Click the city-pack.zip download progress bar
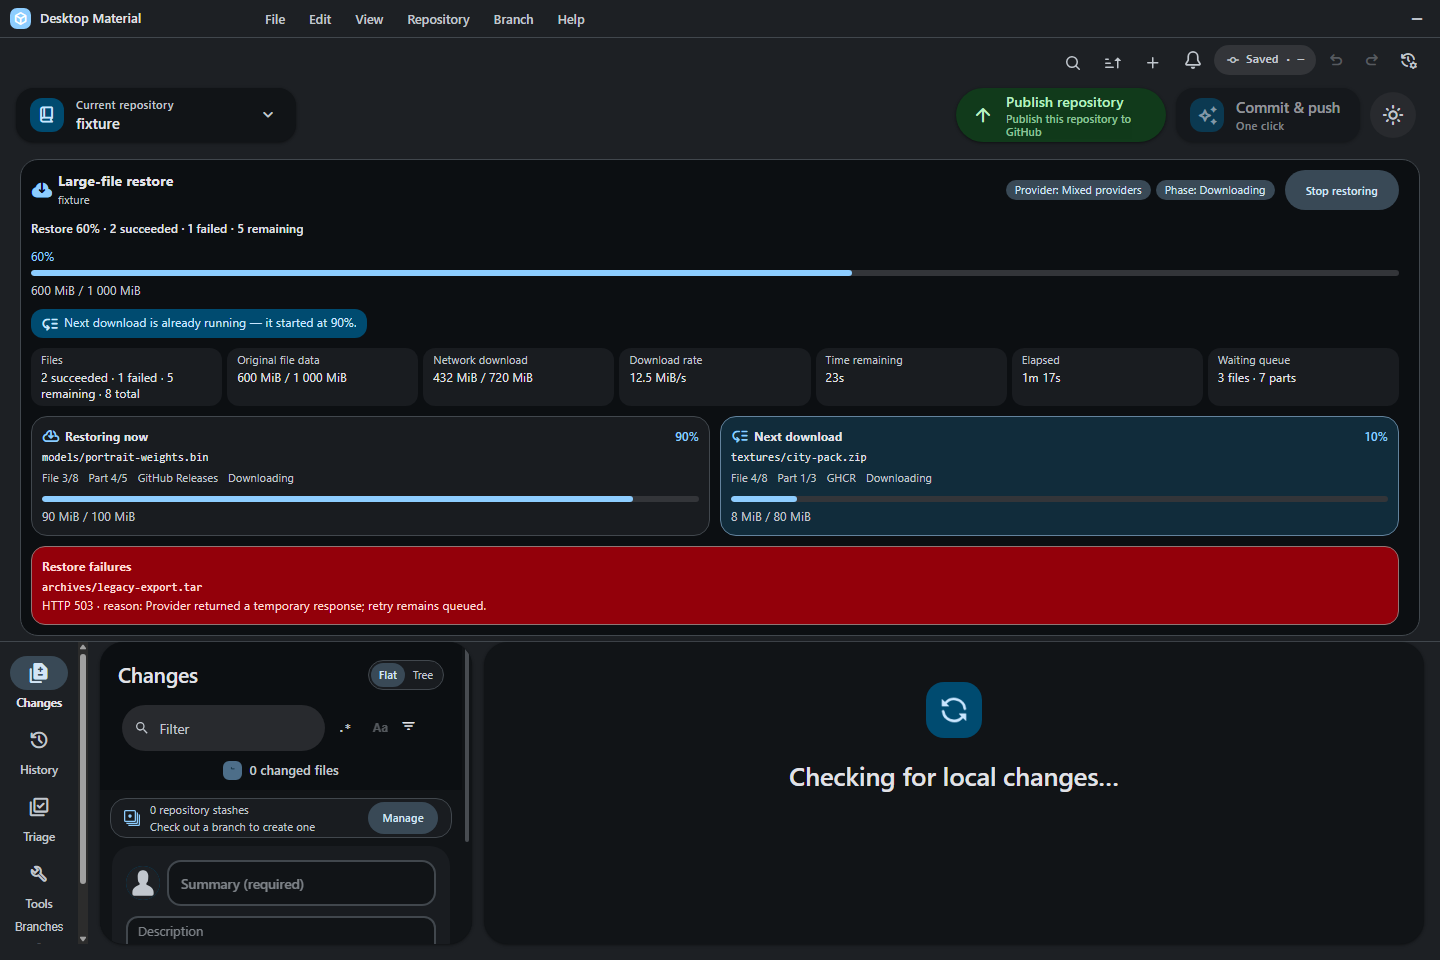 click(x=1059, y=498)
